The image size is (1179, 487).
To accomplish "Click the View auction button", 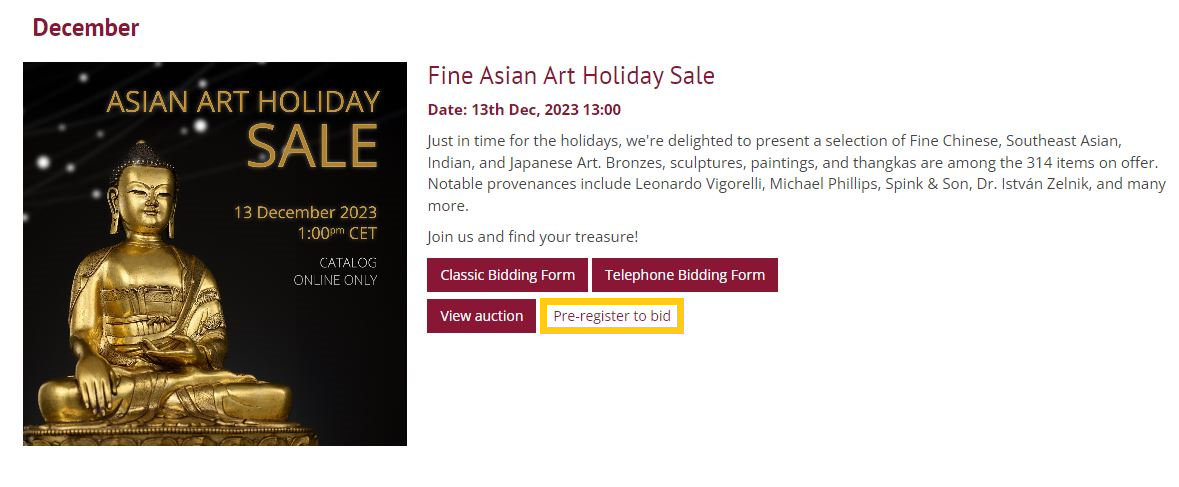I will [x=481, y=316].
